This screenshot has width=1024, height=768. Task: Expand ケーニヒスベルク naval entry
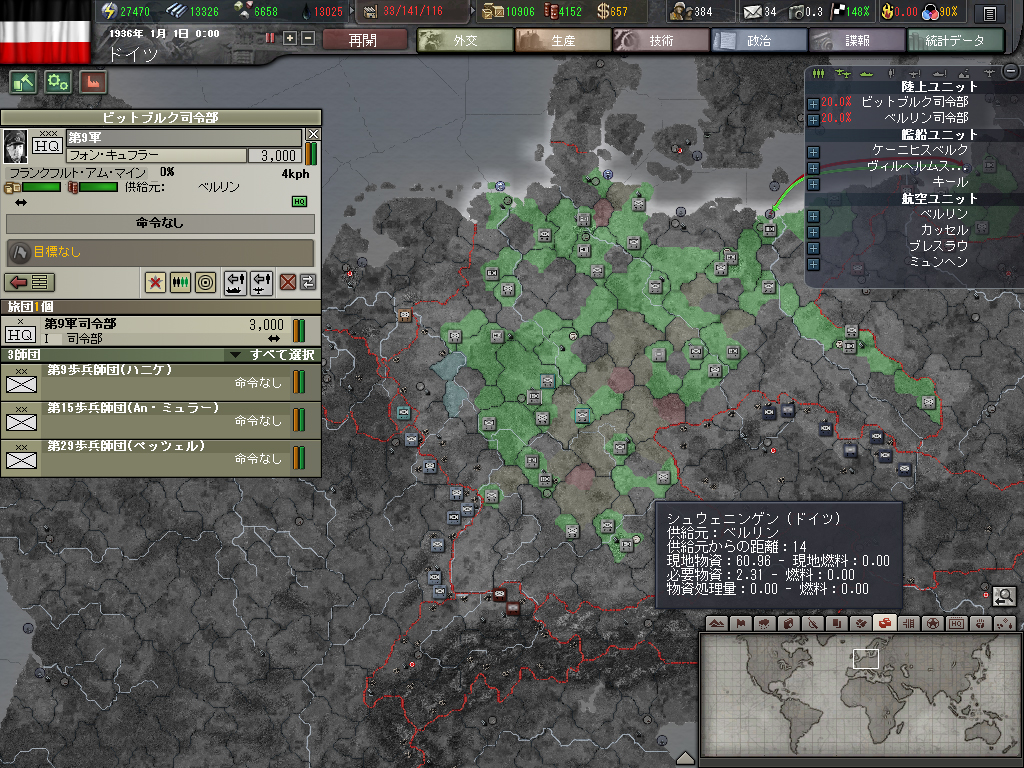click(813, 152)
